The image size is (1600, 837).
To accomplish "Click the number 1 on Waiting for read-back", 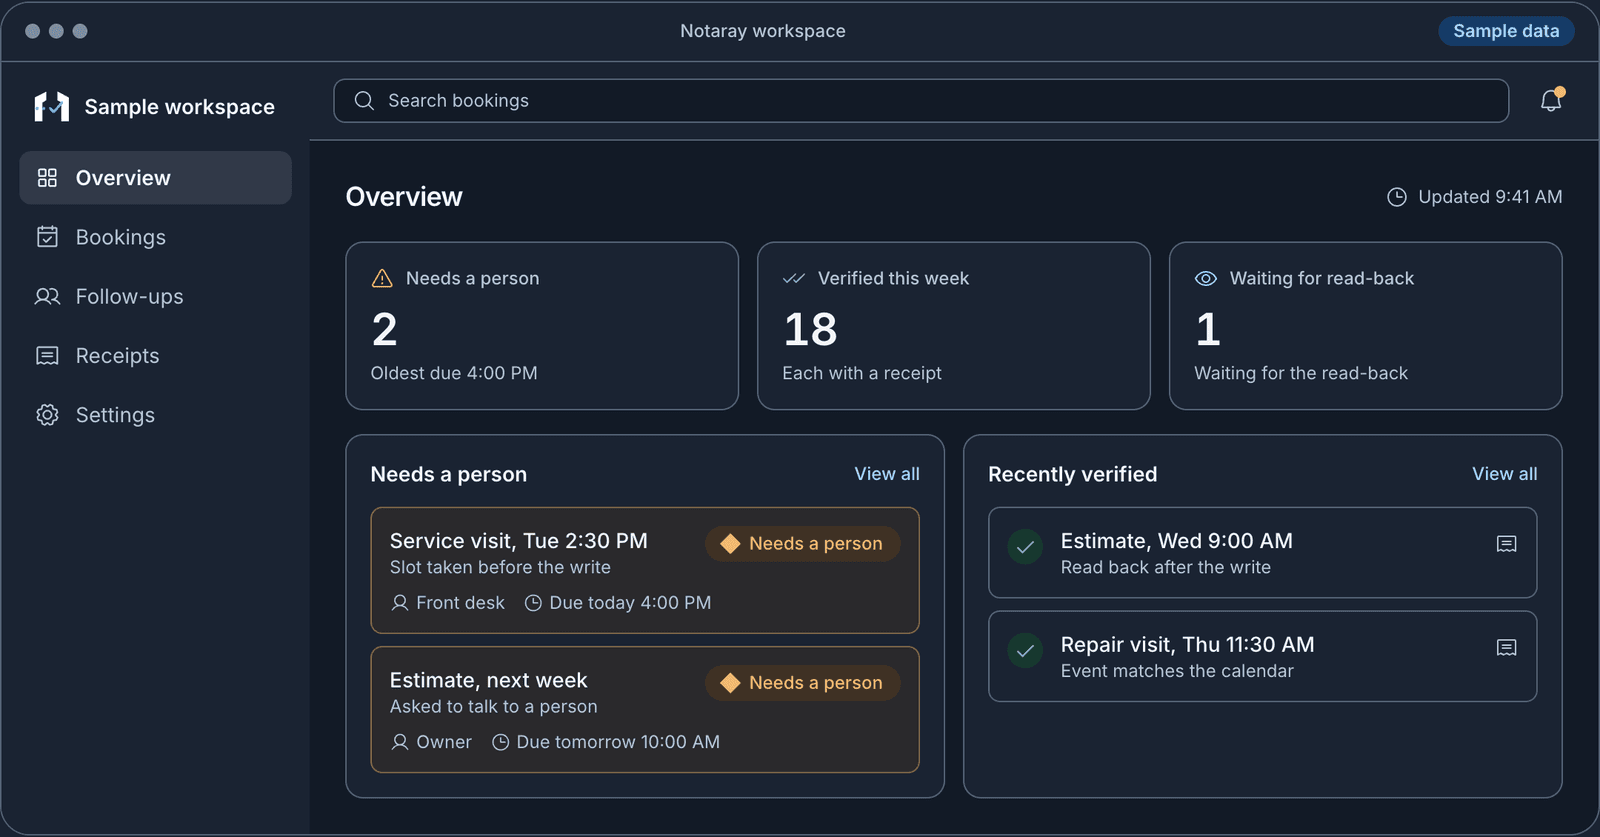I will coord(1208,329).
